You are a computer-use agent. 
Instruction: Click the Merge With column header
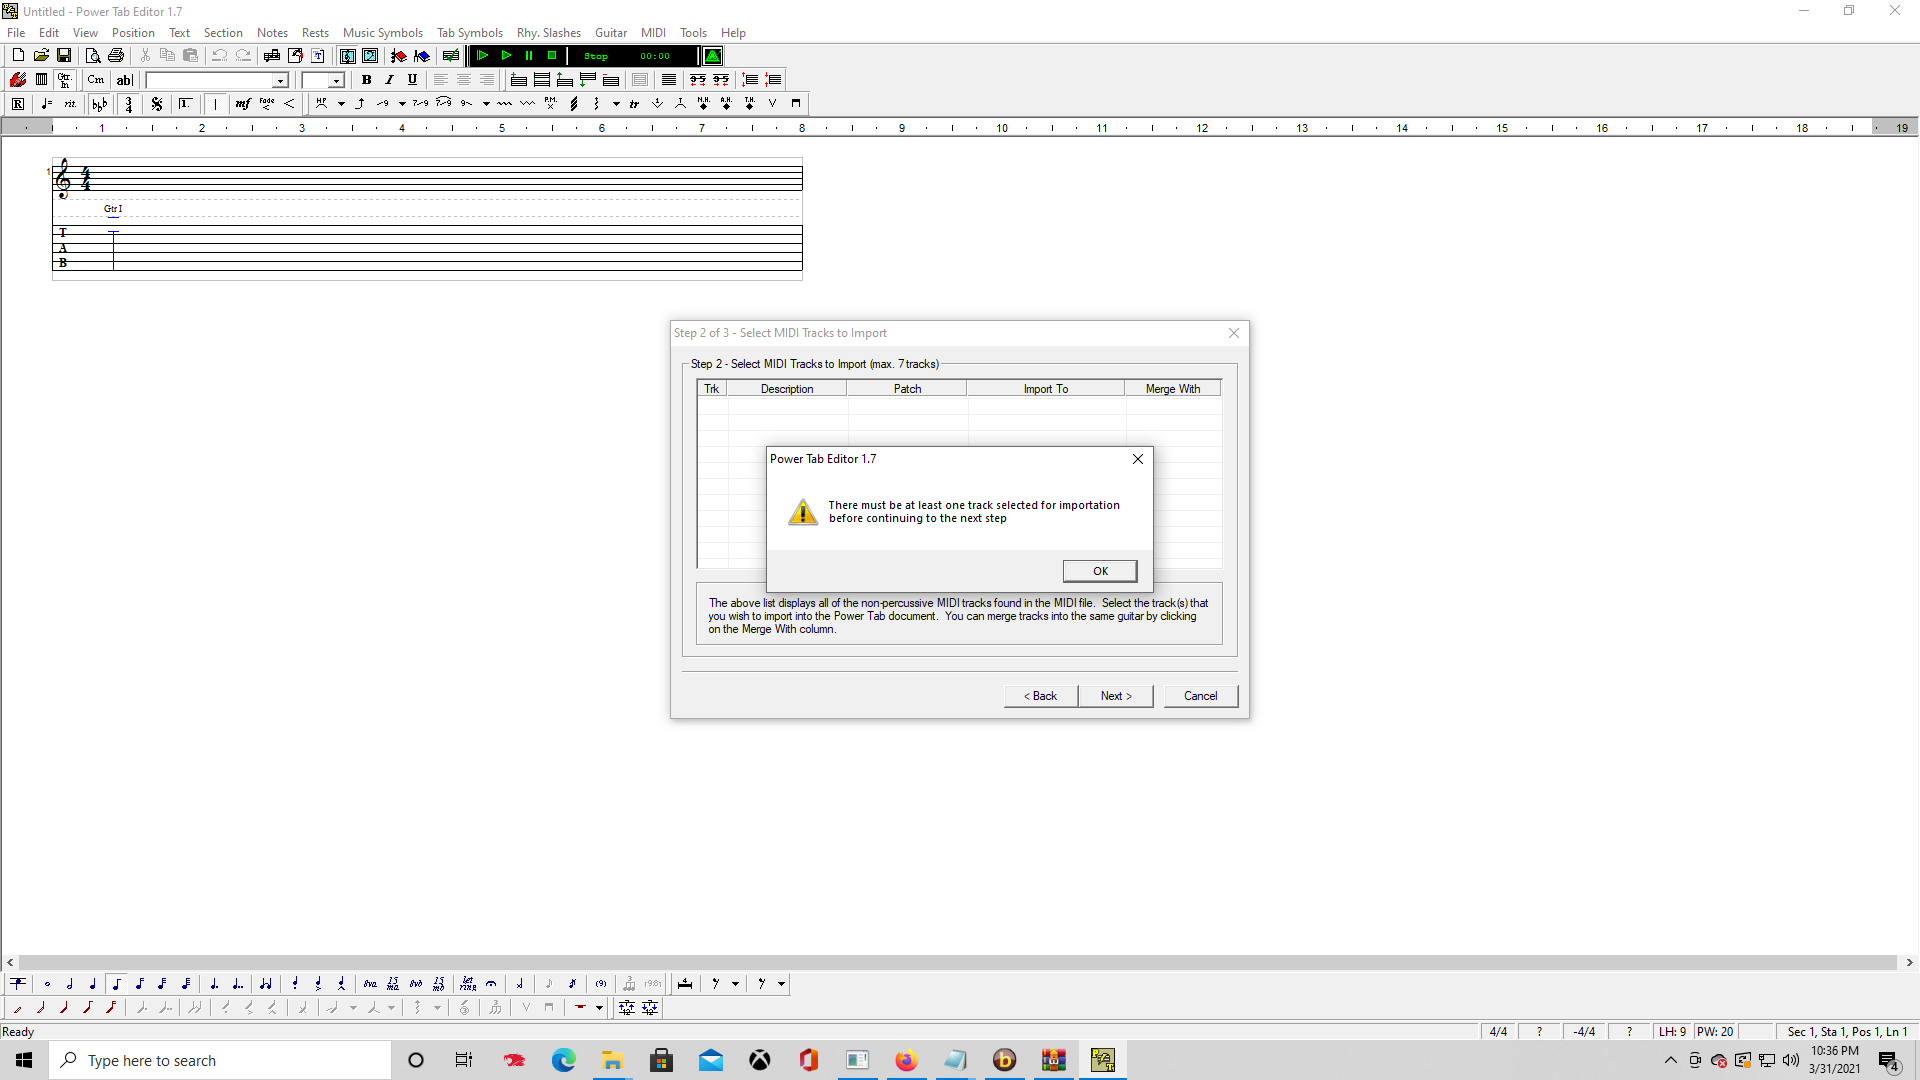pos(1172,389)
